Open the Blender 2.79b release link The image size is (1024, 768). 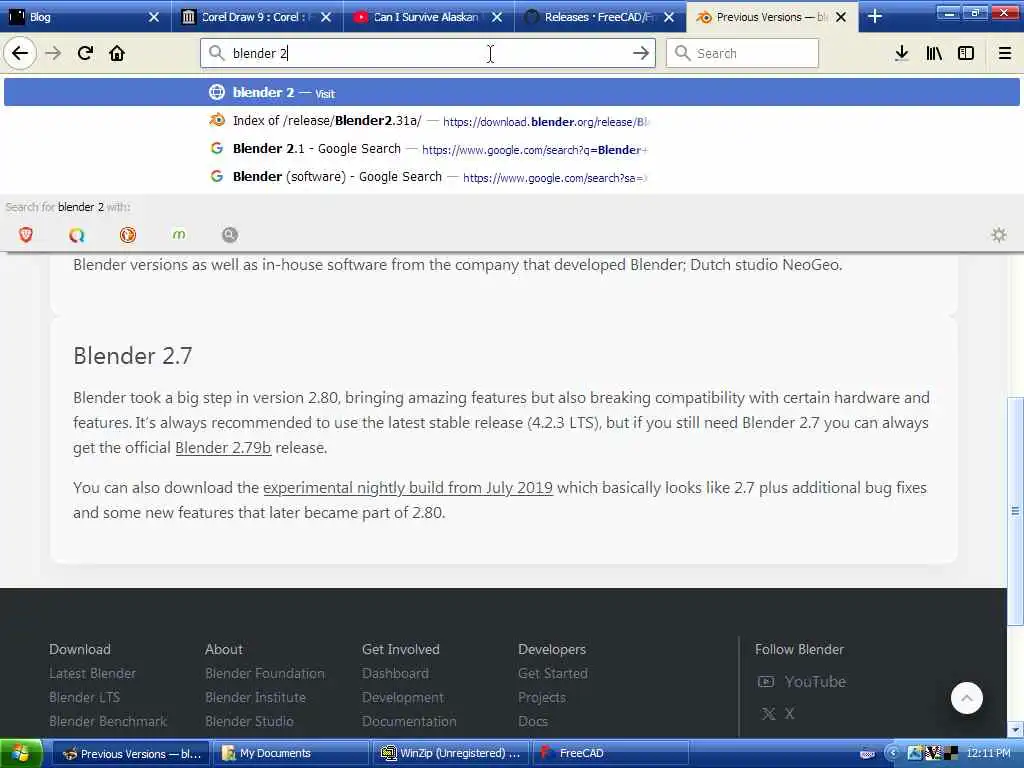pos(223,448)
